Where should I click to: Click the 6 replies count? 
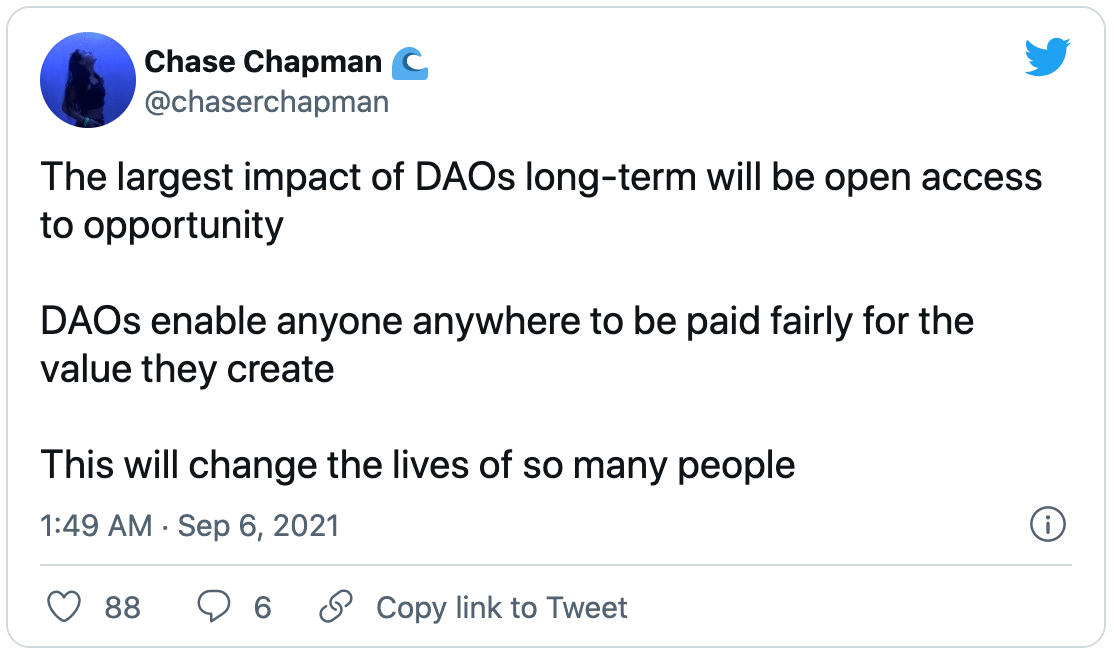(262, 607)
